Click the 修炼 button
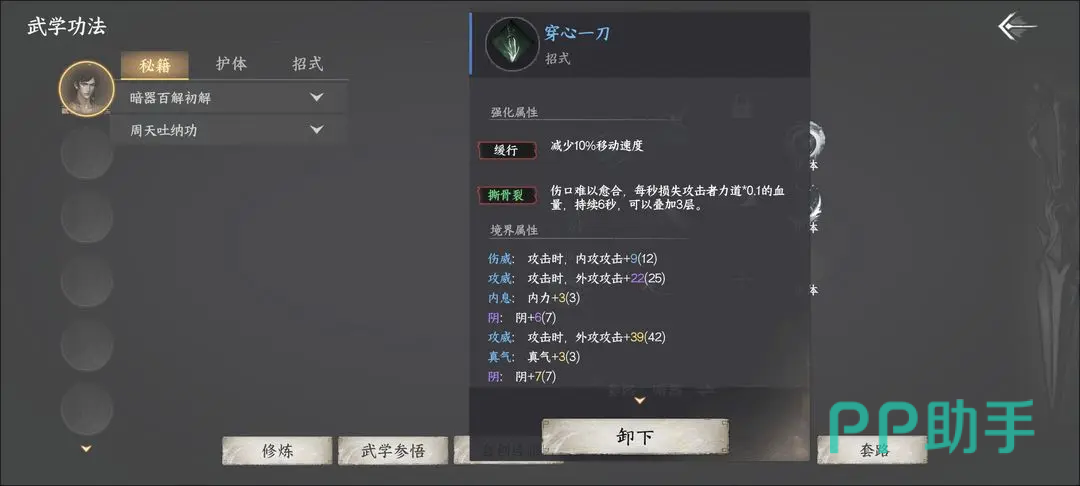Viewport: 1080px width, 486px height. point(277,451)
